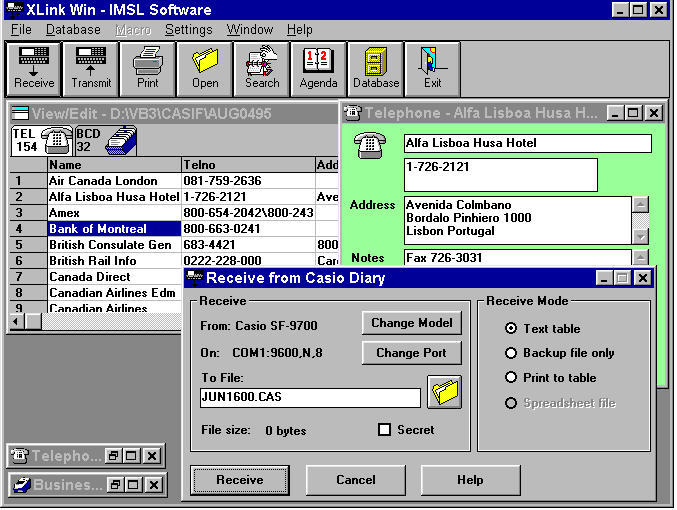The width and height of the screenshot is (677, 510).
Task: Select the Print to table radio button
Action: (511, 377)
